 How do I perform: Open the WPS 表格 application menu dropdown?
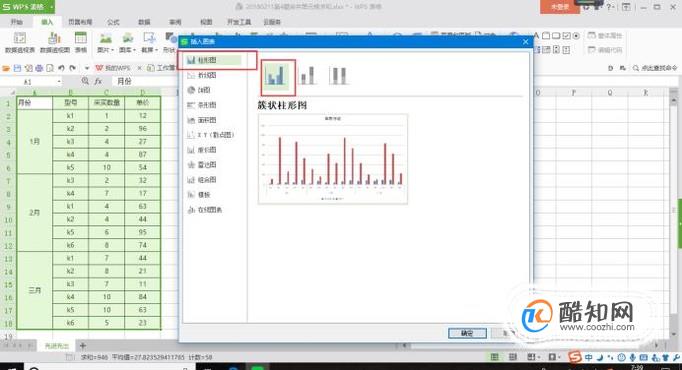coord(52,7)
